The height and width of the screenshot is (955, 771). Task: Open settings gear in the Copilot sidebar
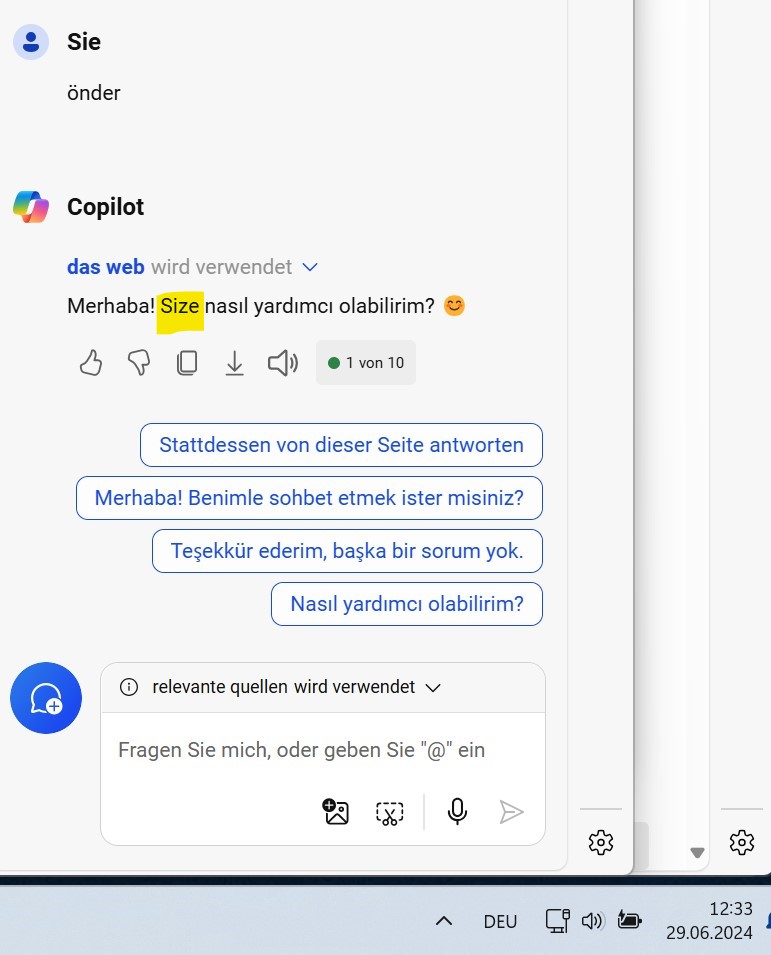coord(600,842)
